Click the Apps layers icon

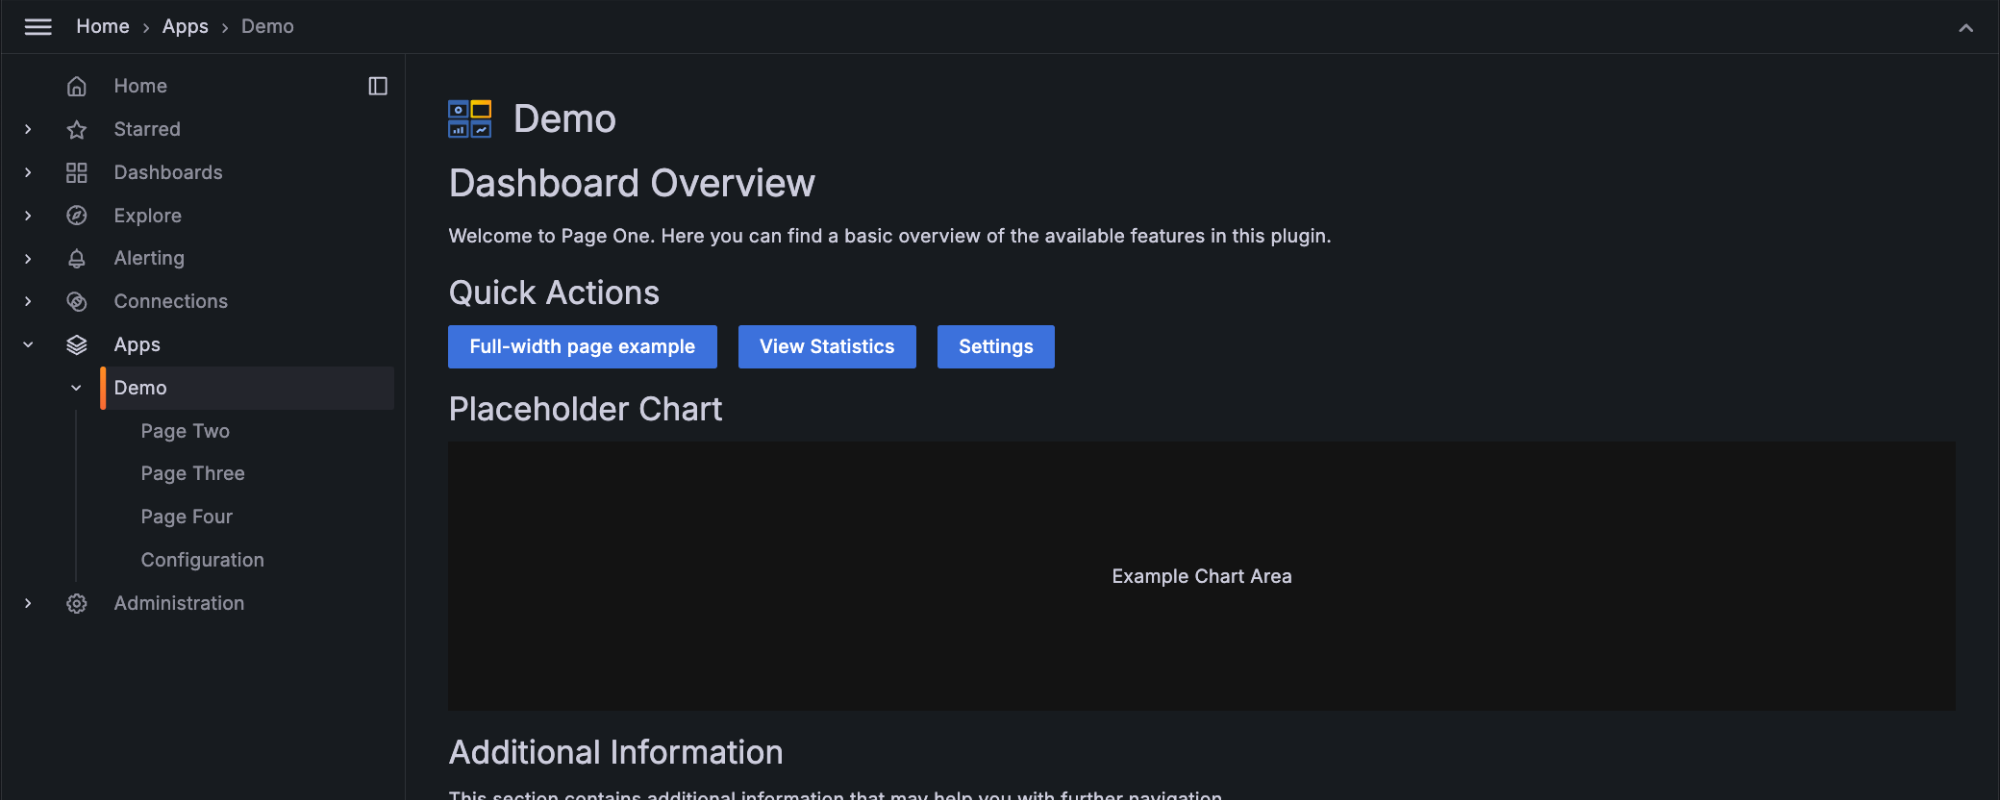[x=77, y=344]
